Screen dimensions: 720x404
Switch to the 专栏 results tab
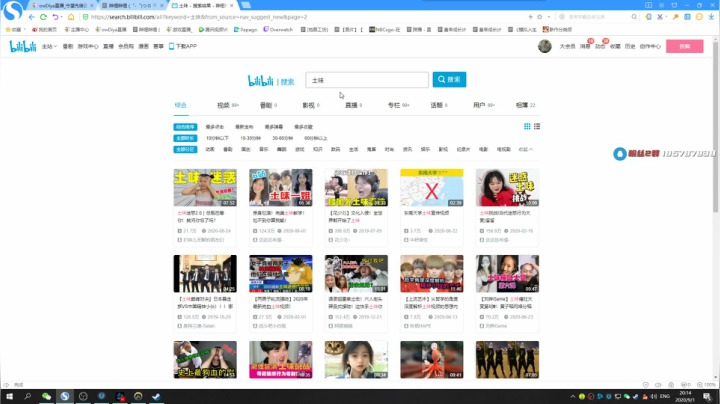(398, 105)
